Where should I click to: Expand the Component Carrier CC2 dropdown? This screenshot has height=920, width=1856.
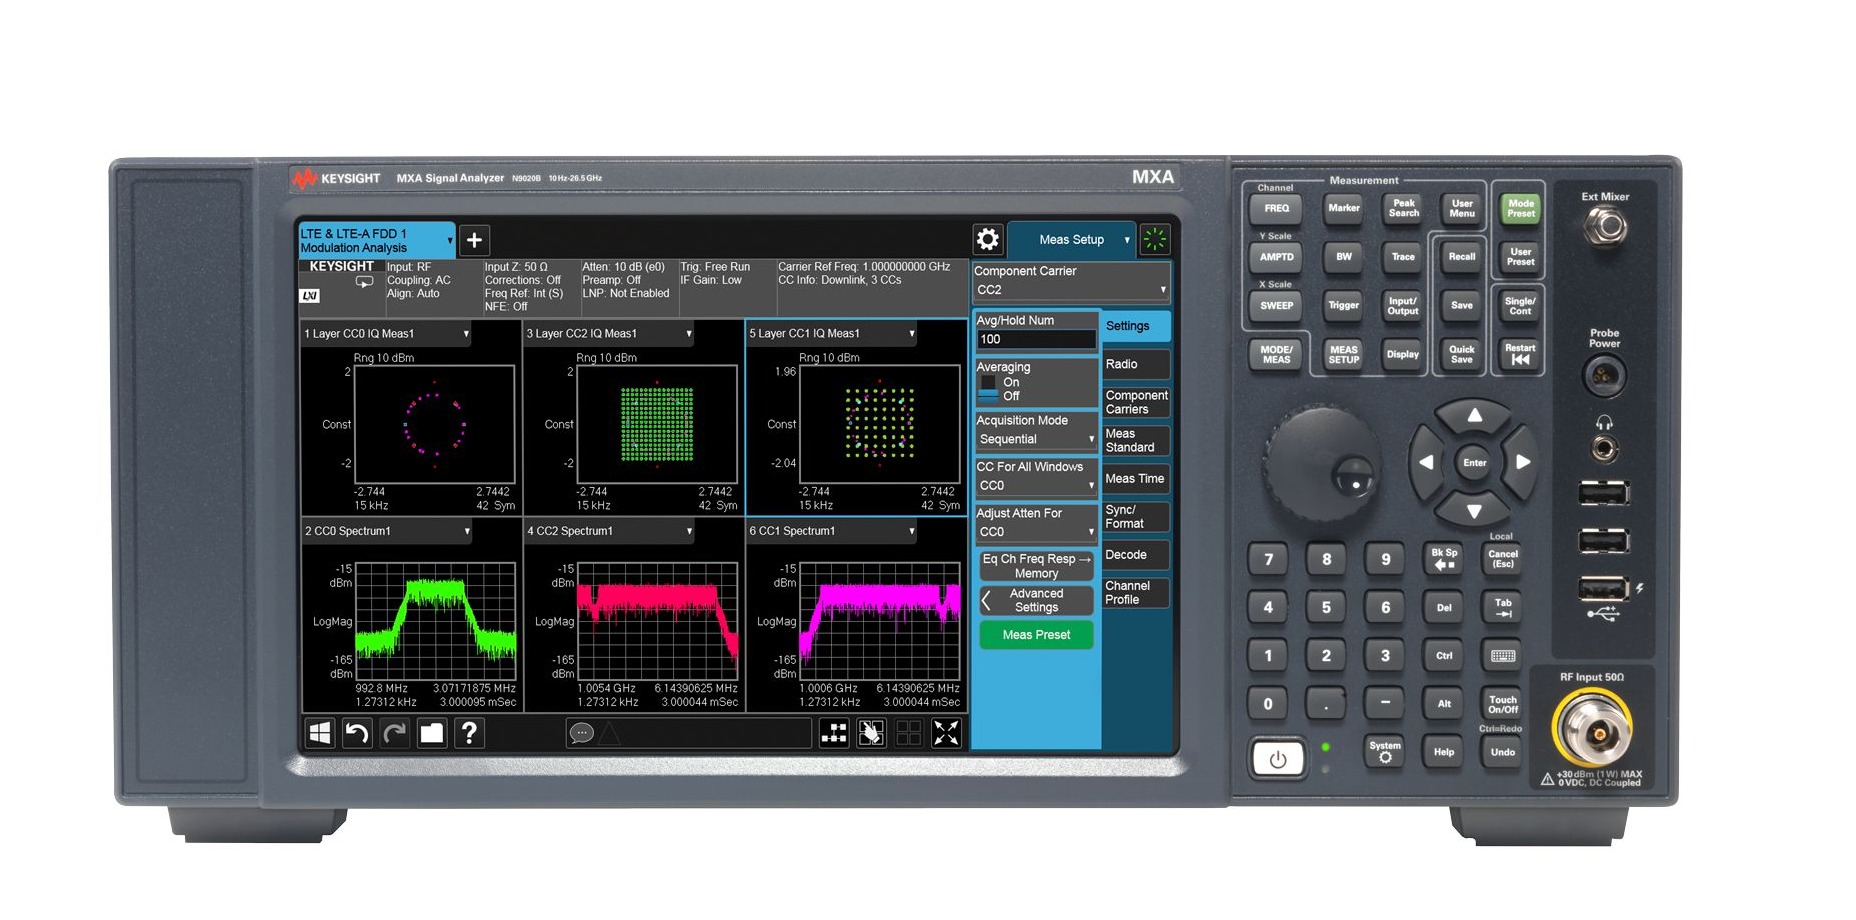(1070, 290)
